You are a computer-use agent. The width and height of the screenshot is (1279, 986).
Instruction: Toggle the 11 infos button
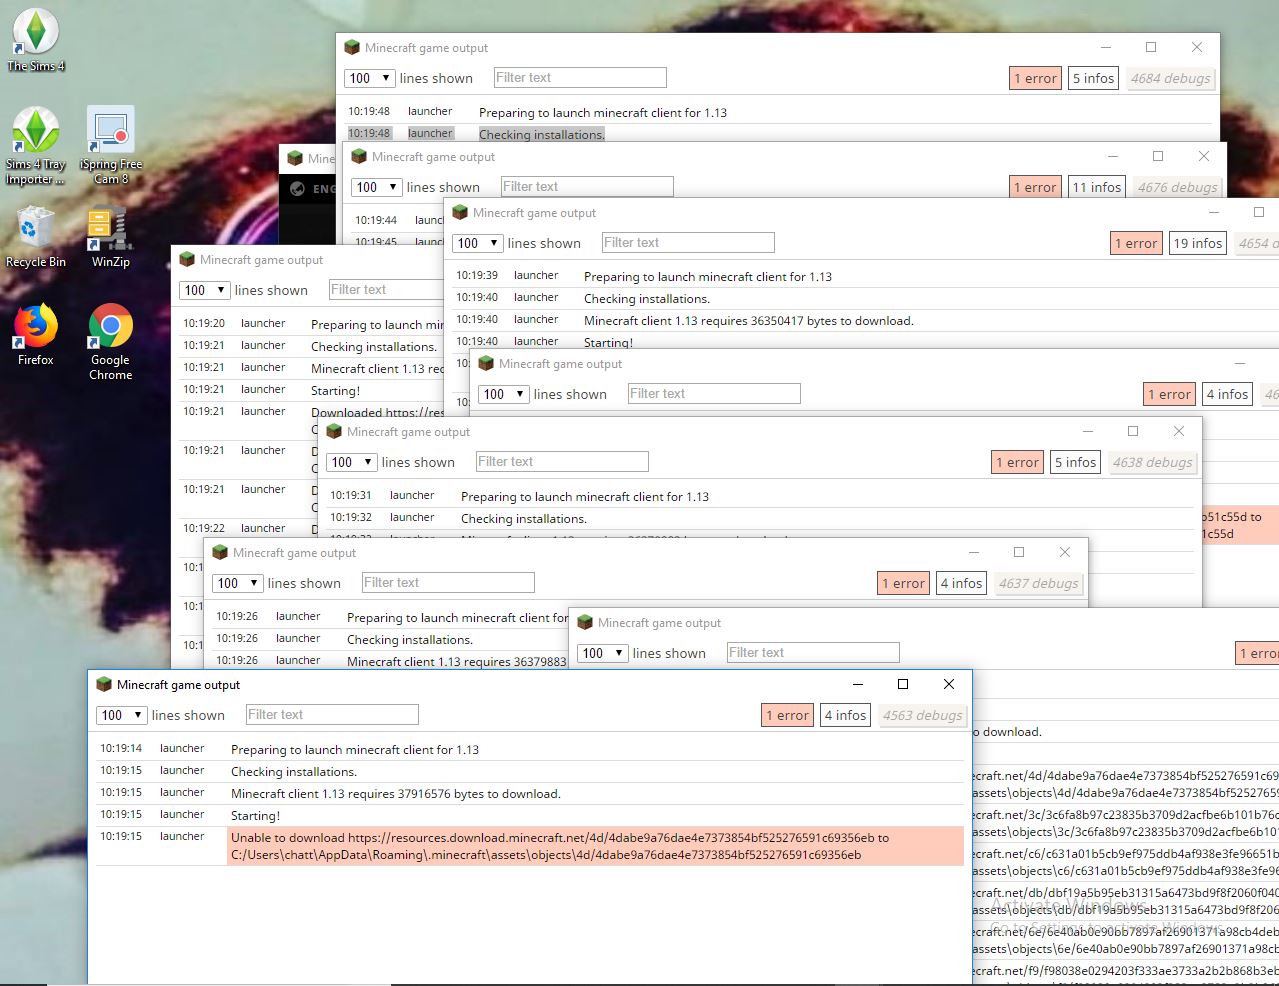click(x=1096, y=187)
